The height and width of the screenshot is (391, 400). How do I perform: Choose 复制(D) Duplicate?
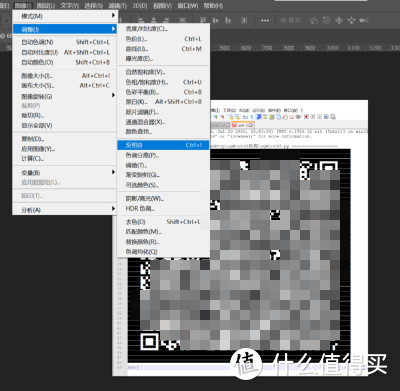click(x=64, y=139)
